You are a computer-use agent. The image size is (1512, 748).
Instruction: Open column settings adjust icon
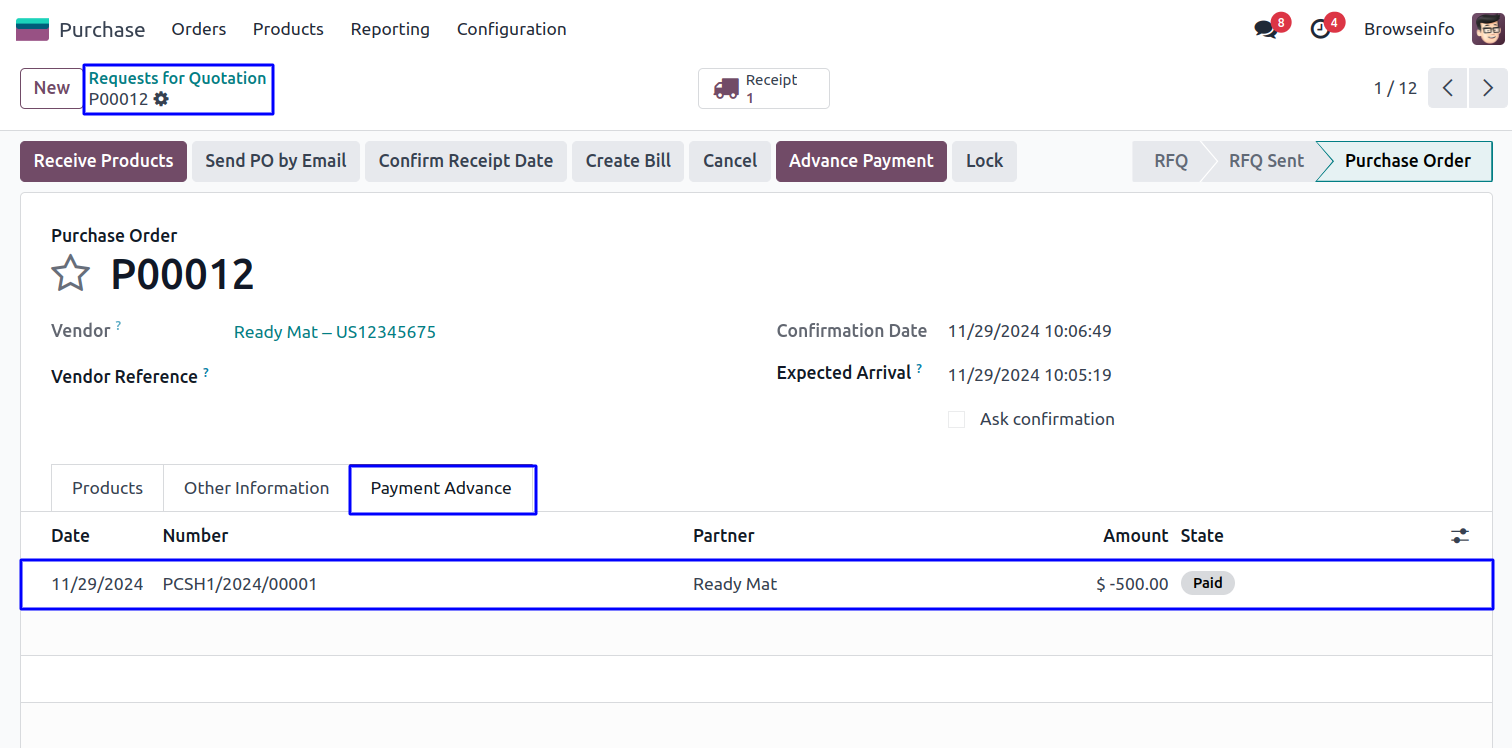1460,536
